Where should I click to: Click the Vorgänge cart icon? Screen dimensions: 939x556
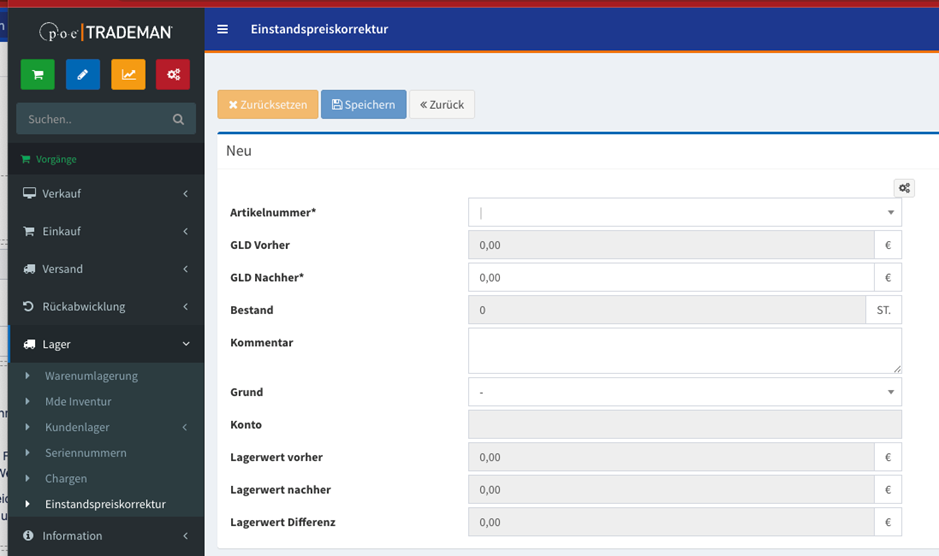pos(26,159)
